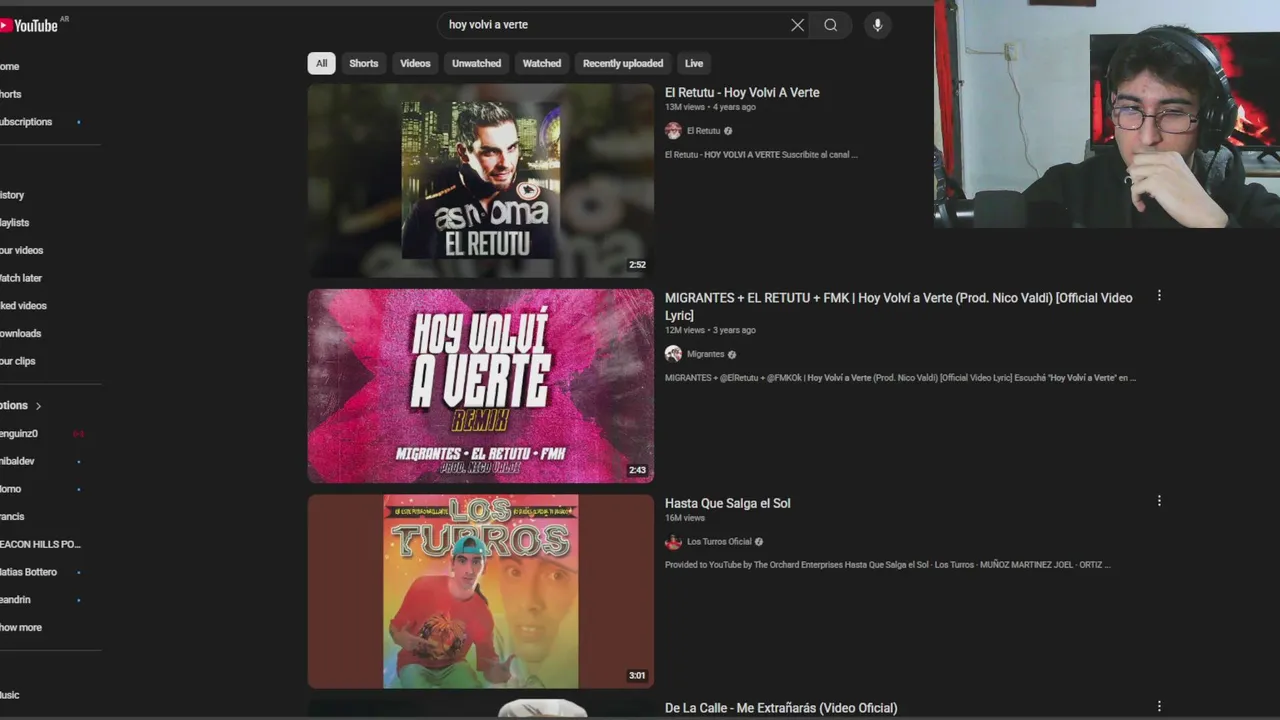The image size is (1280, 720).
Task: Select the Unwatched filter chip
Action: click(x=476, y=63)
